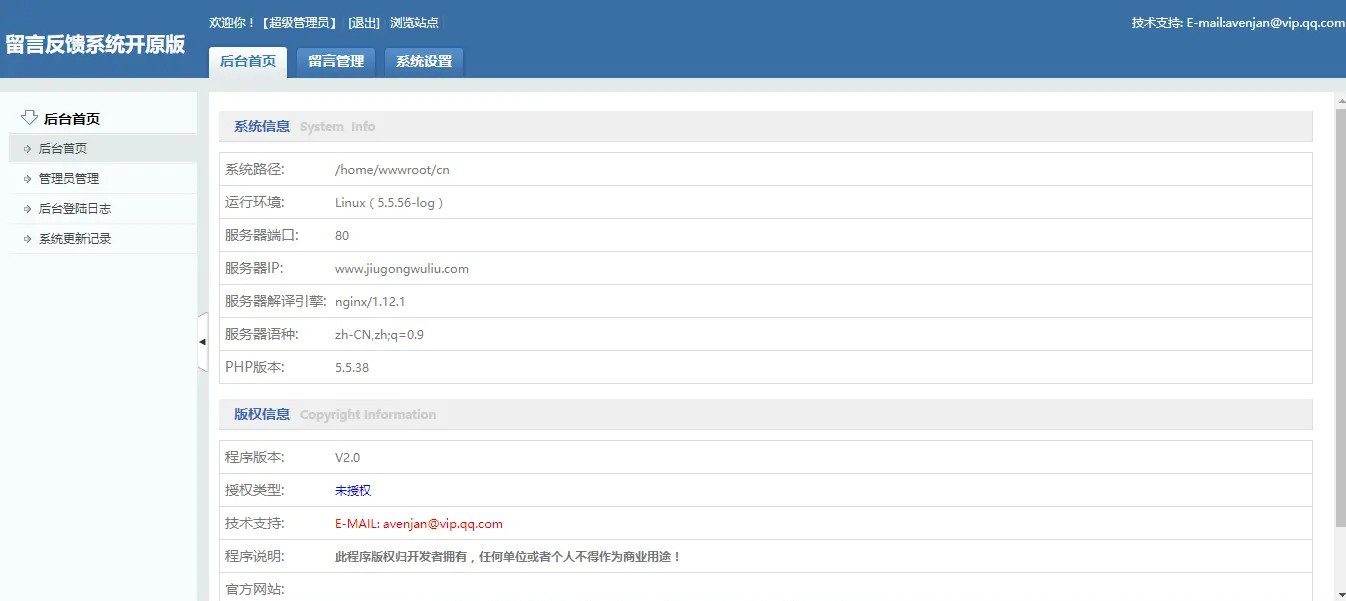Click the PHP version value 5.5.38
This screenshot has width=1346, height=601.
click(352, 368)
